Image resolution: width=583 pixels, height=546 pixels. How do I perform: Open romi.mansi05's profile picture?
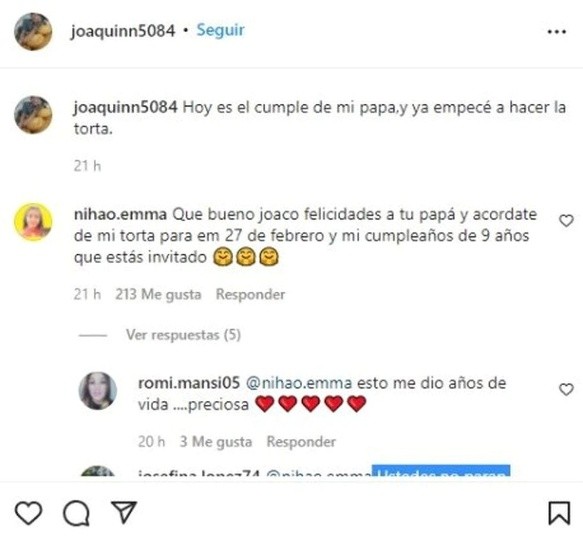[x=98, y=391]
